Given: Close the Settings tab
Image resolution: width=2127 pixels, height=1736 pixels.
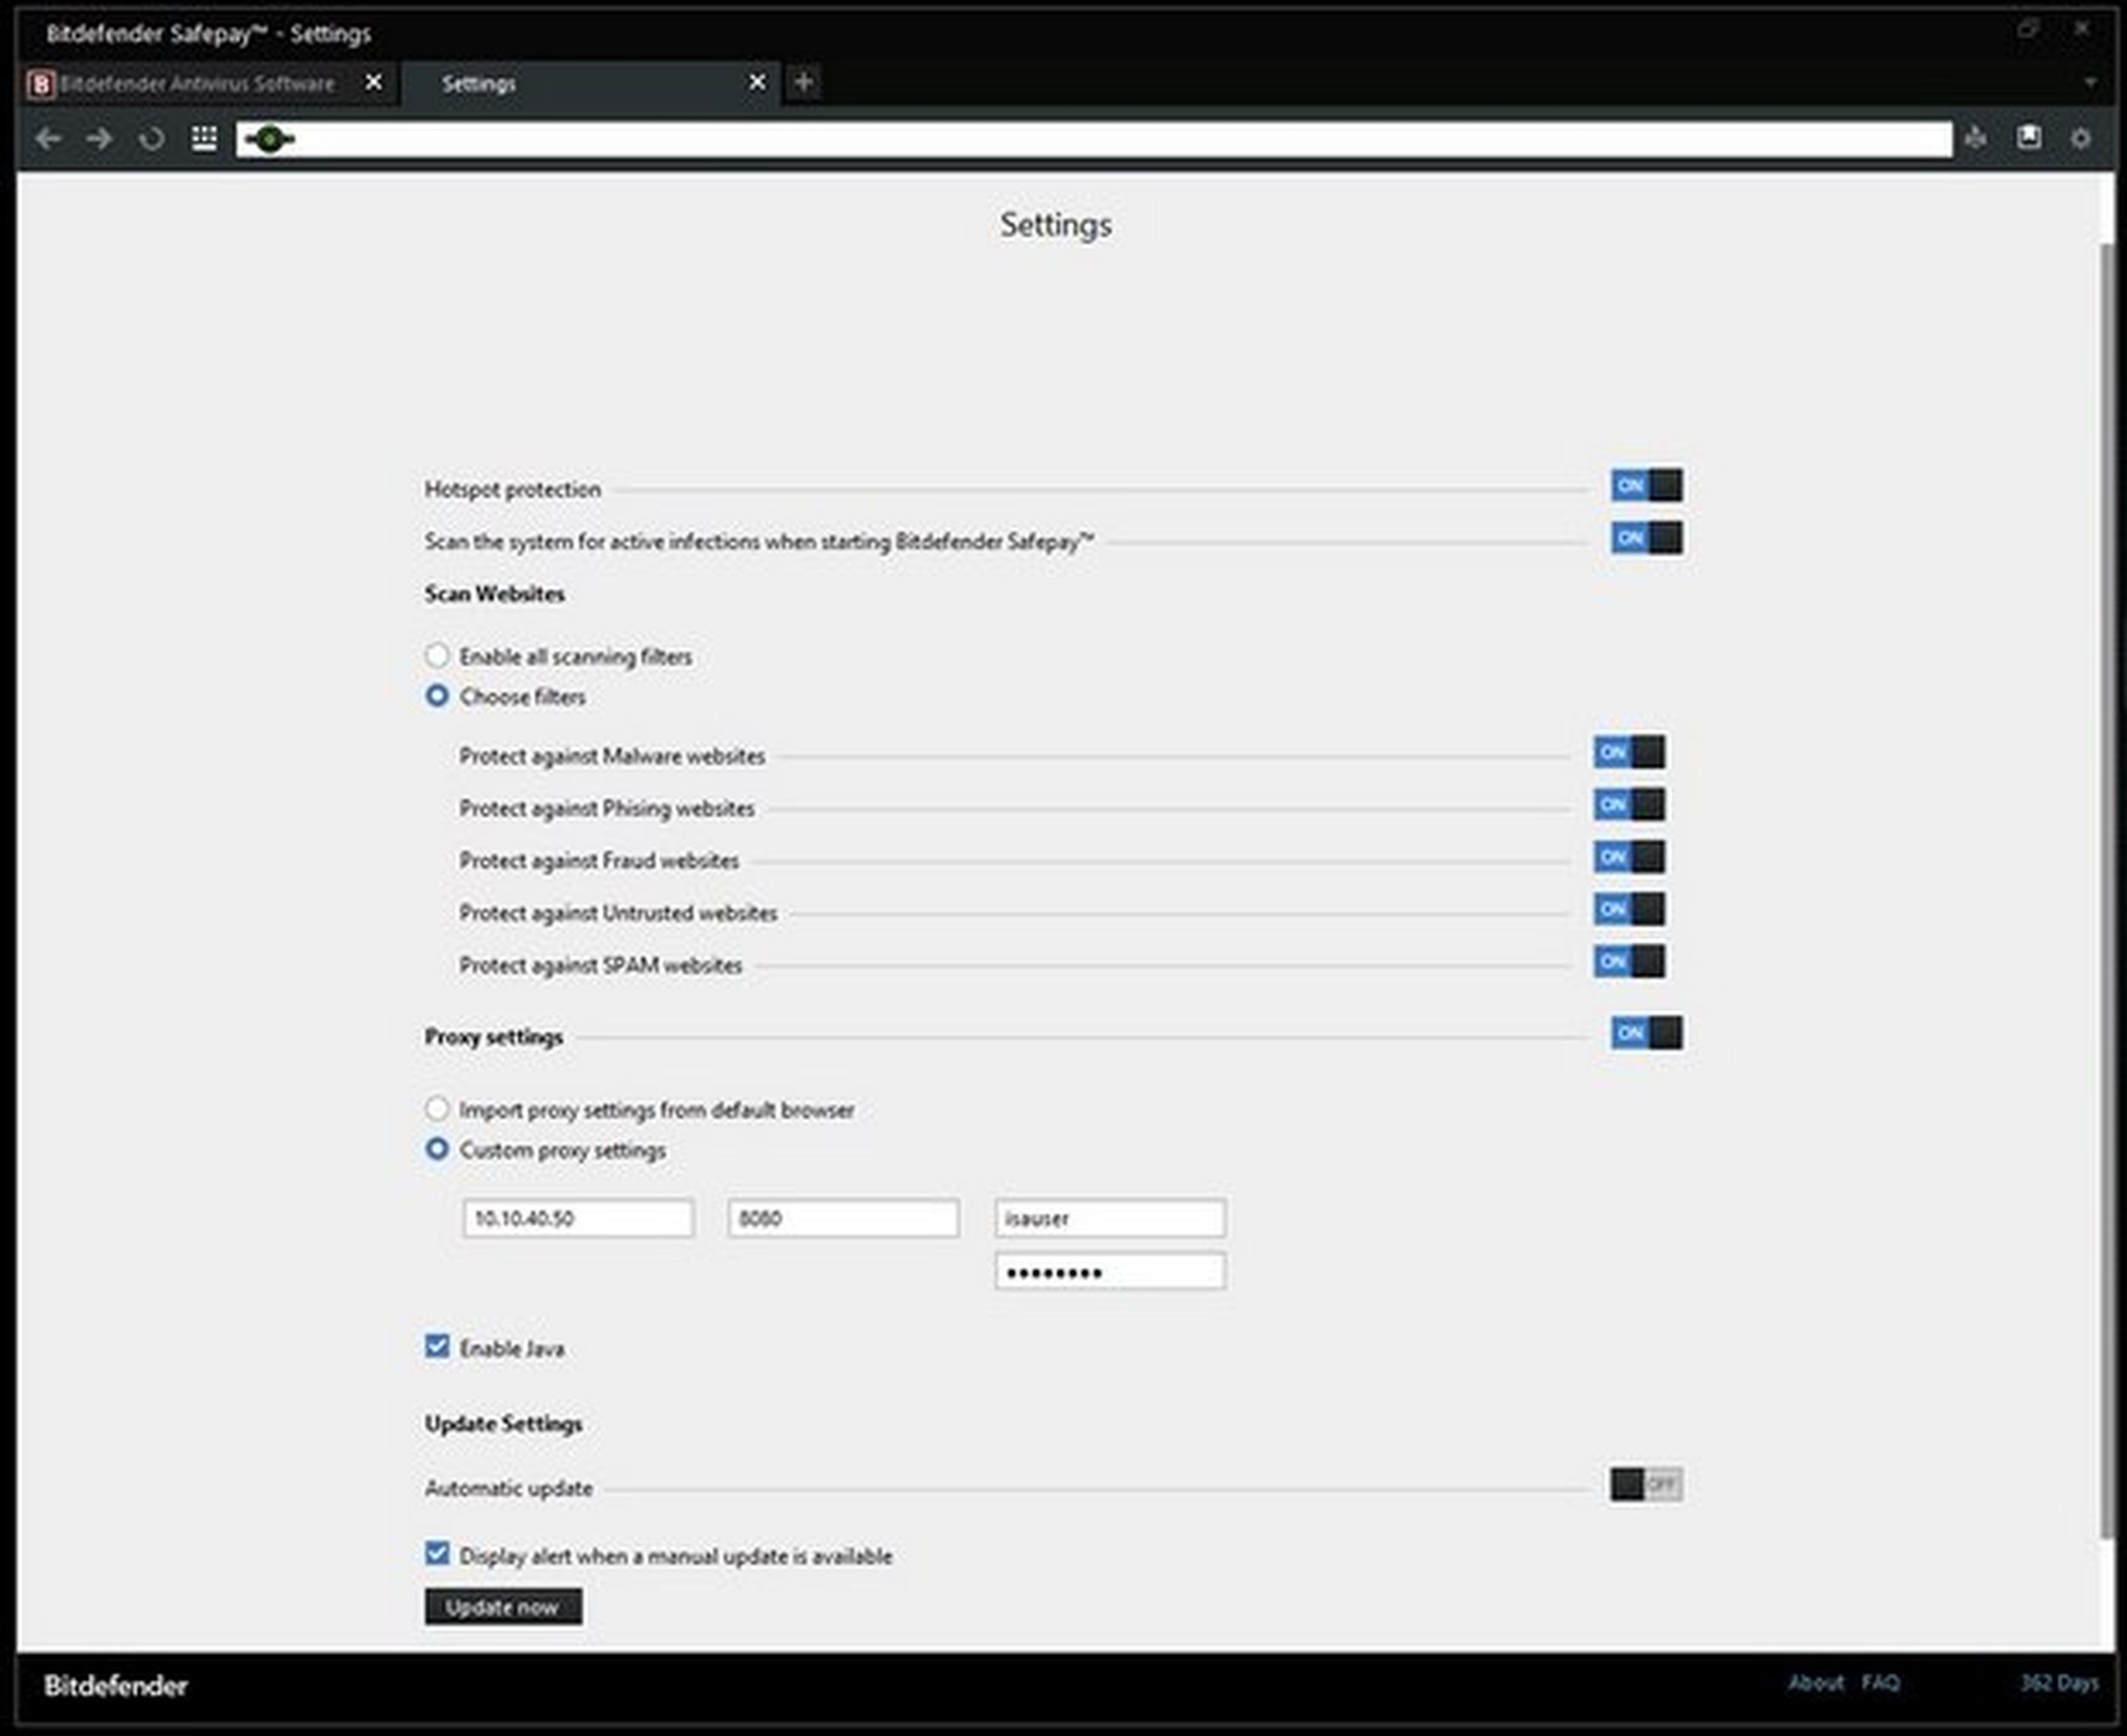Looking at the screenshot, I should [x=757, y=82].
